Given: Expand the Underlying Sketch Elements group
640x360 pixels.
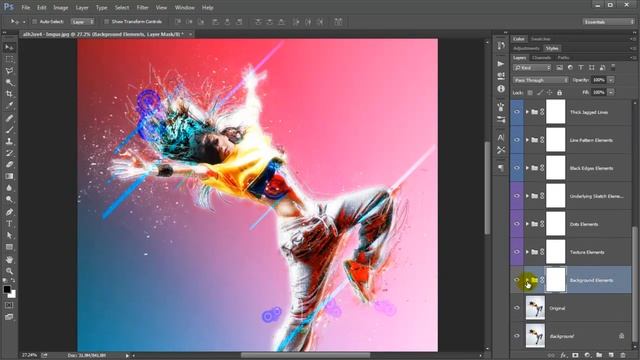Looking at the screenshot, I should [x=527, y=196].
